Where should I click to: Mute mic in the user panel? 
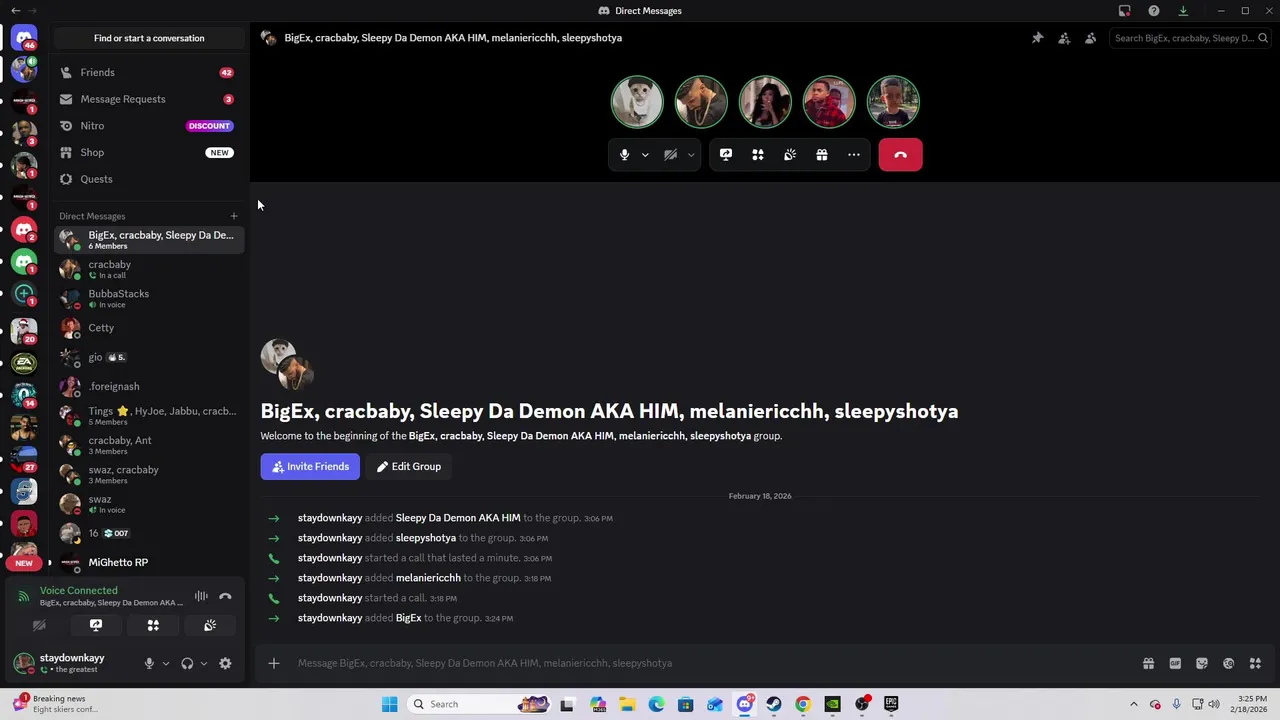(x=149, y=664)
